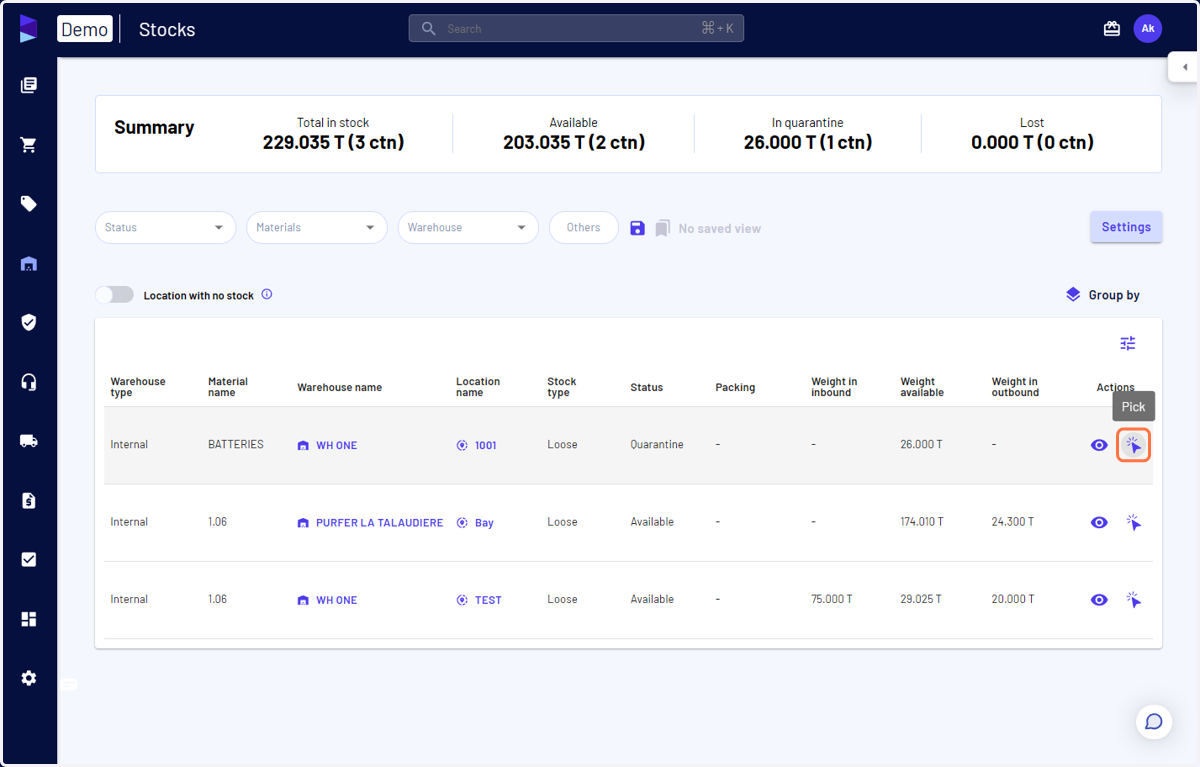Click the Pick icon for BATTERIES row

(x=1133, y=445)
